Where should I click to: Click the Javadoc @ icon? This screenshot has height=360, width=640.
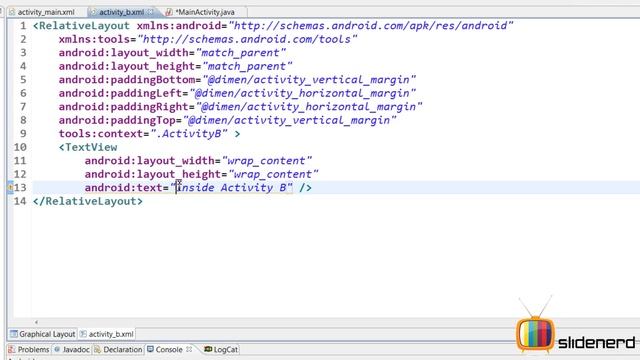point(57,349)
